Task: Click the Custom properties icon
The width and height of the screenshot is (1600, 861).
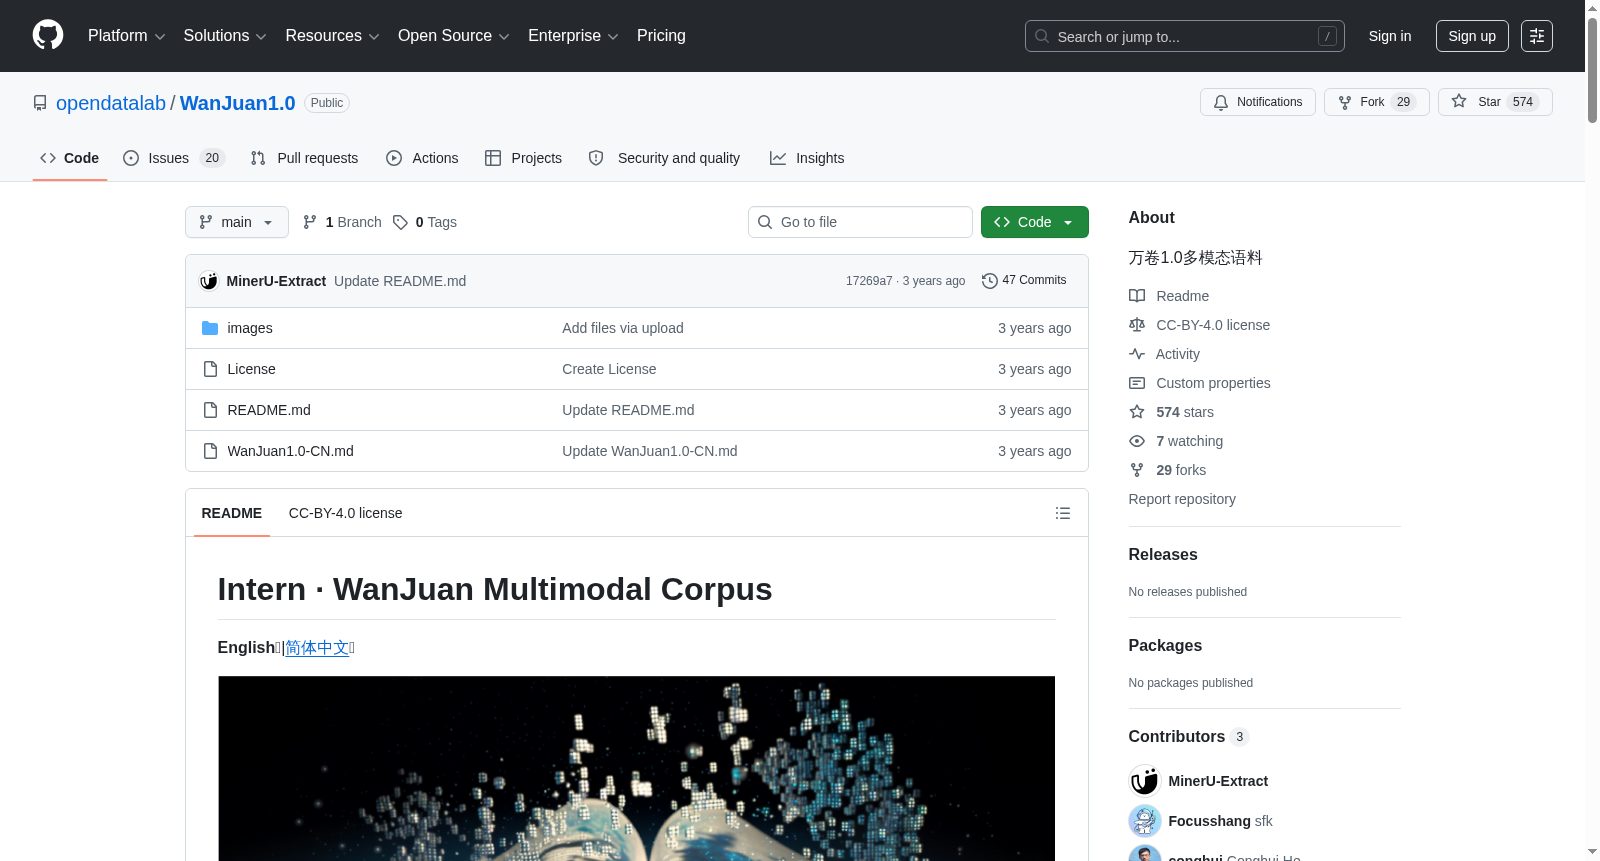Action: click(1137, 383)
